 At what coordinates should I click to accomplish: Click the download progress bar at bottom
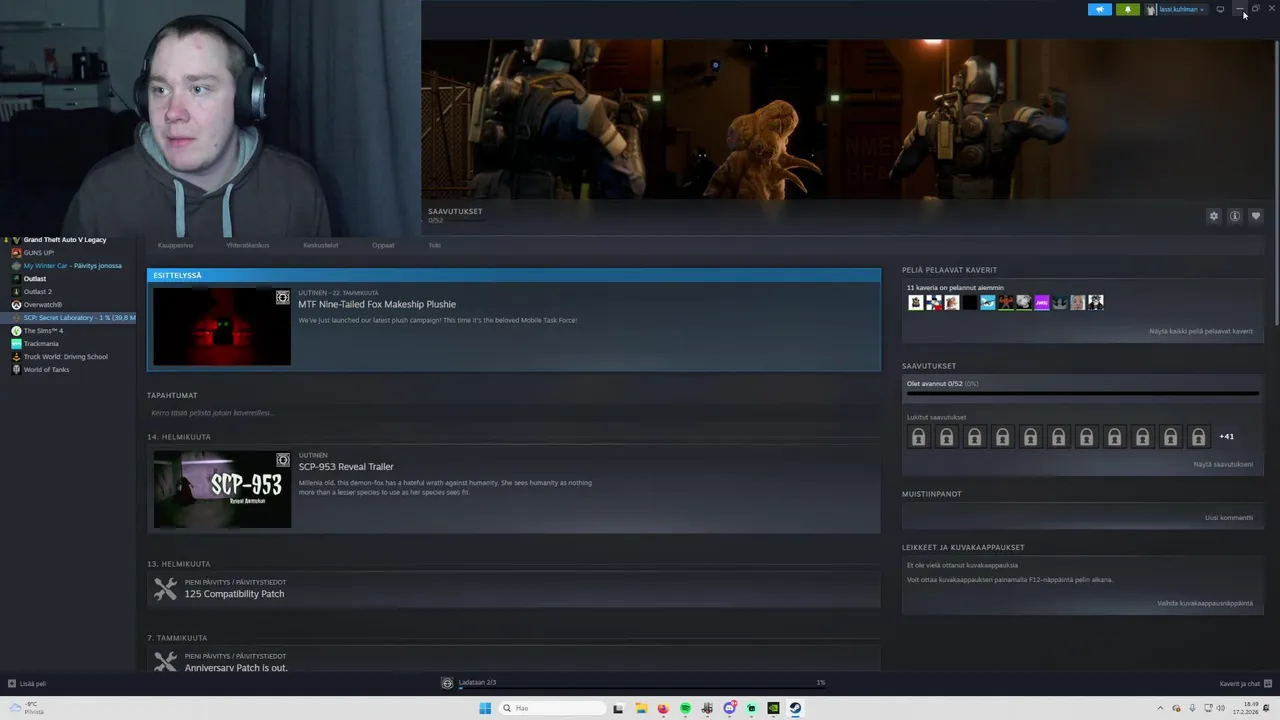pyautogui.click(x=640, y=688)
